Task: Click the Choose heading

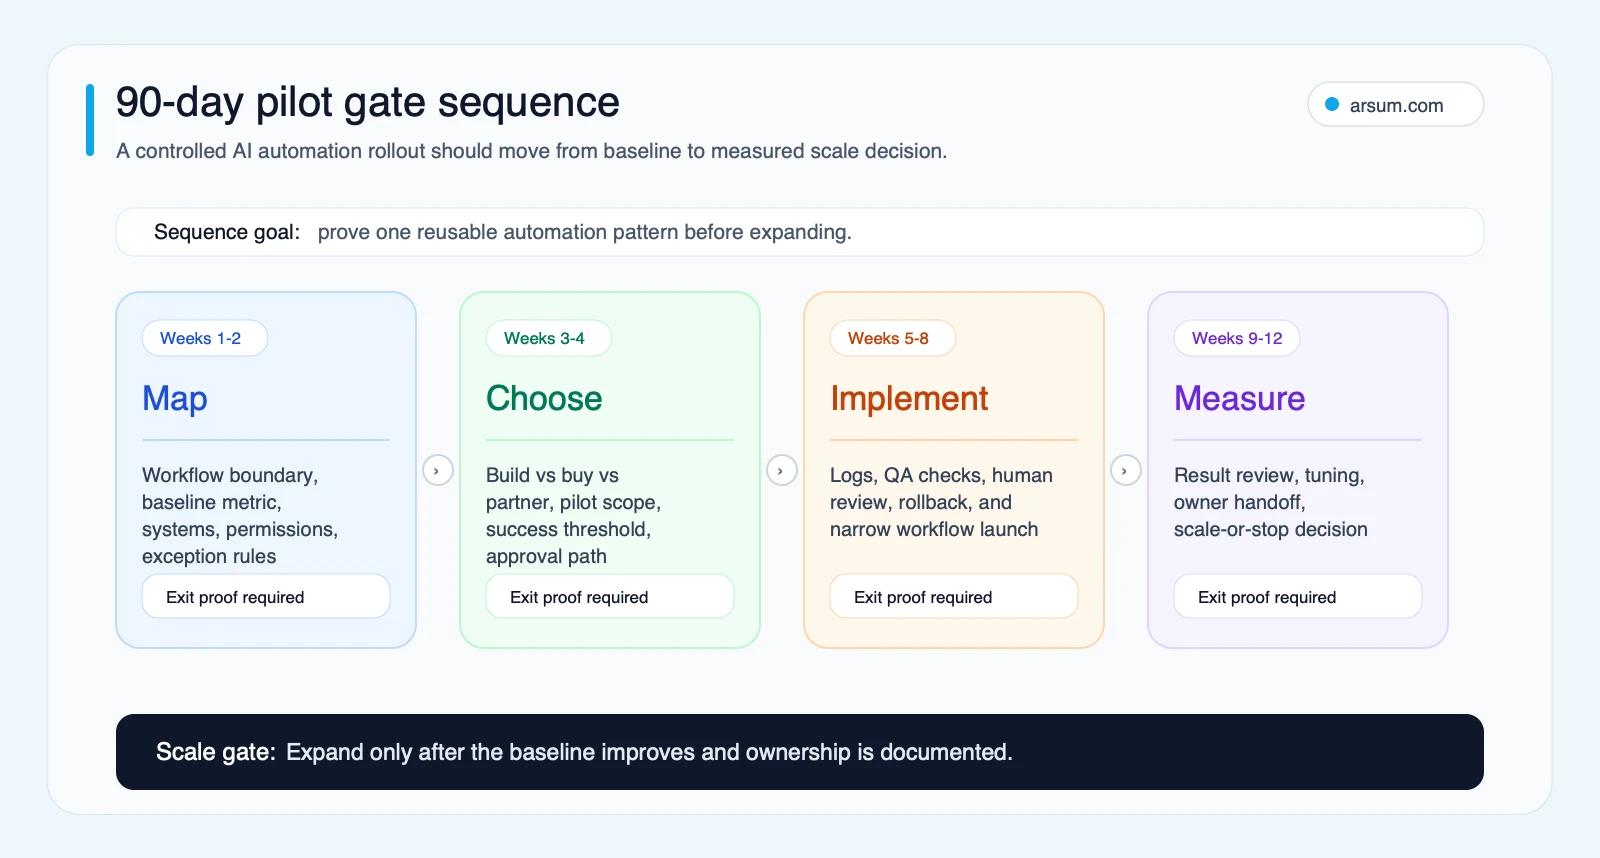Action: 544,398
